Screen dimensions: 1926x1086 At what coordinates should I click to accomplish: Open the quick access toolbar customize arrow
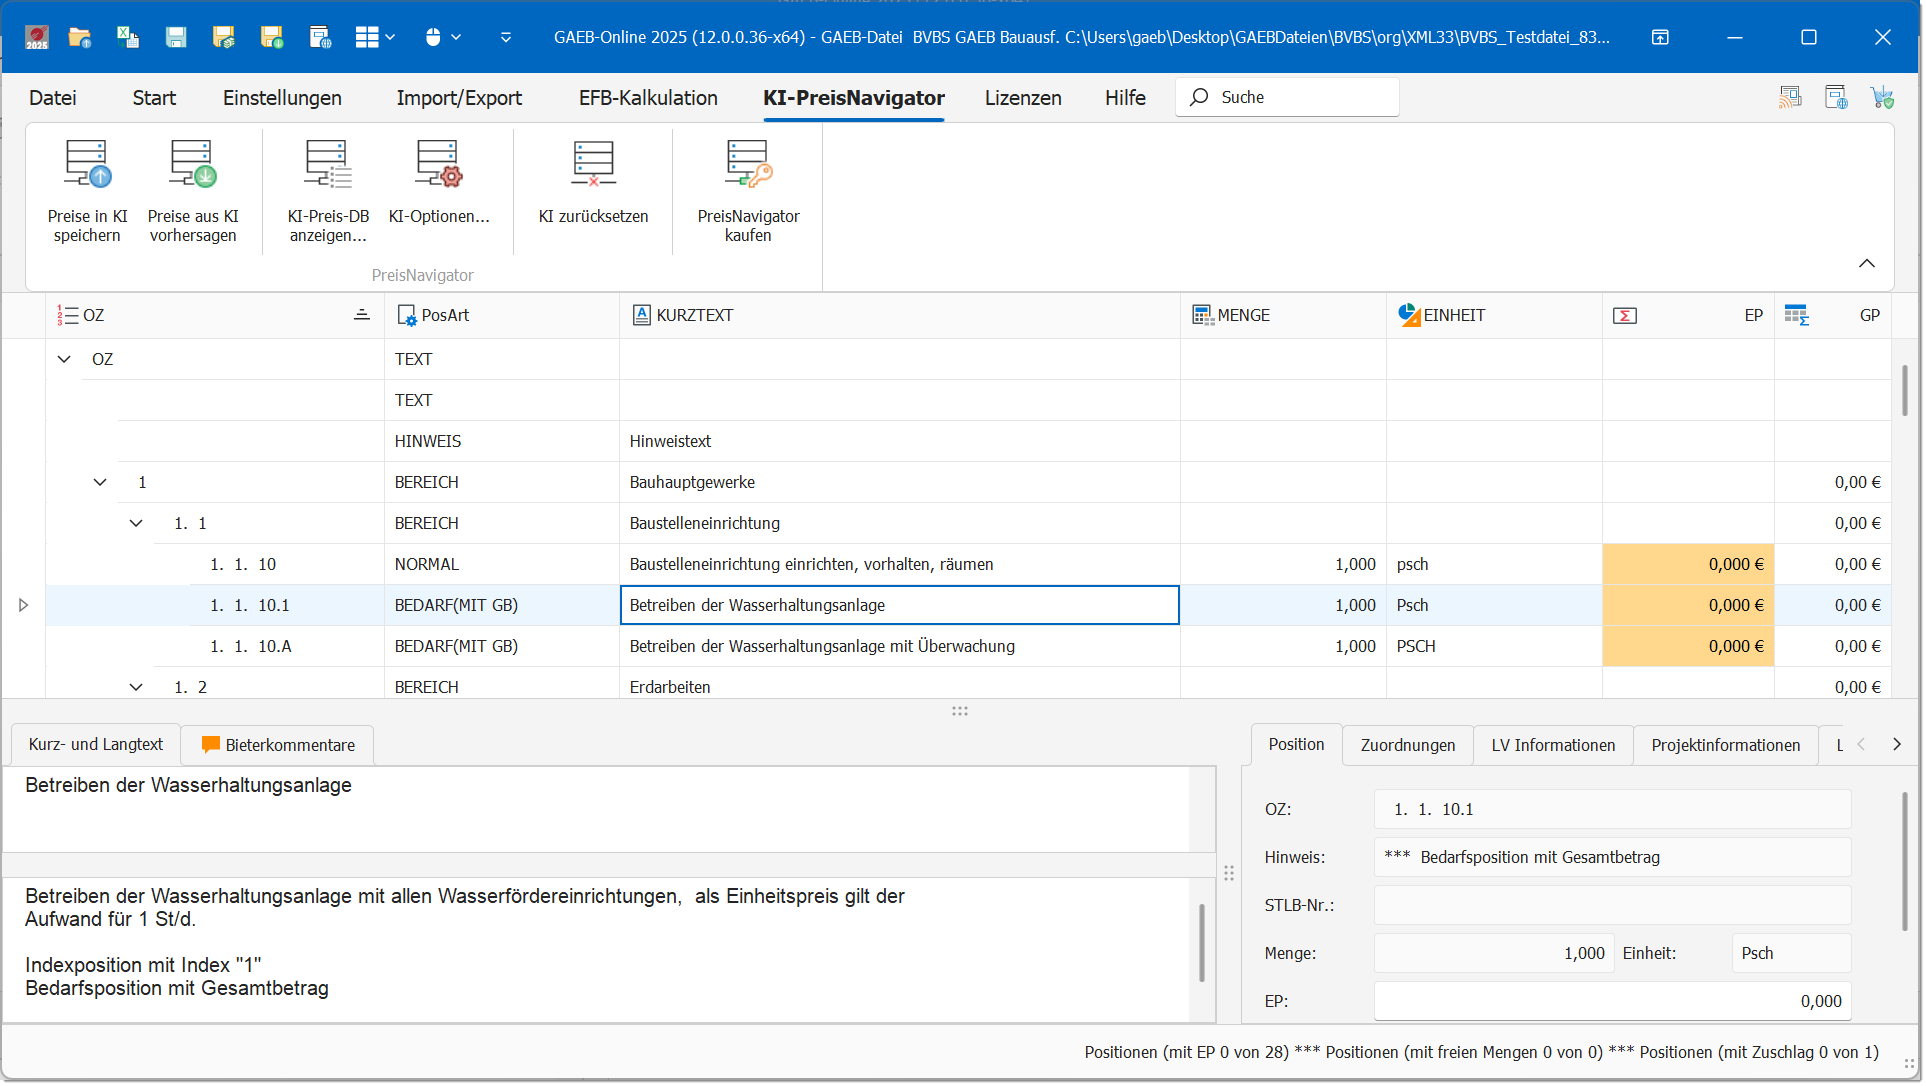click(x=506, y=38)
